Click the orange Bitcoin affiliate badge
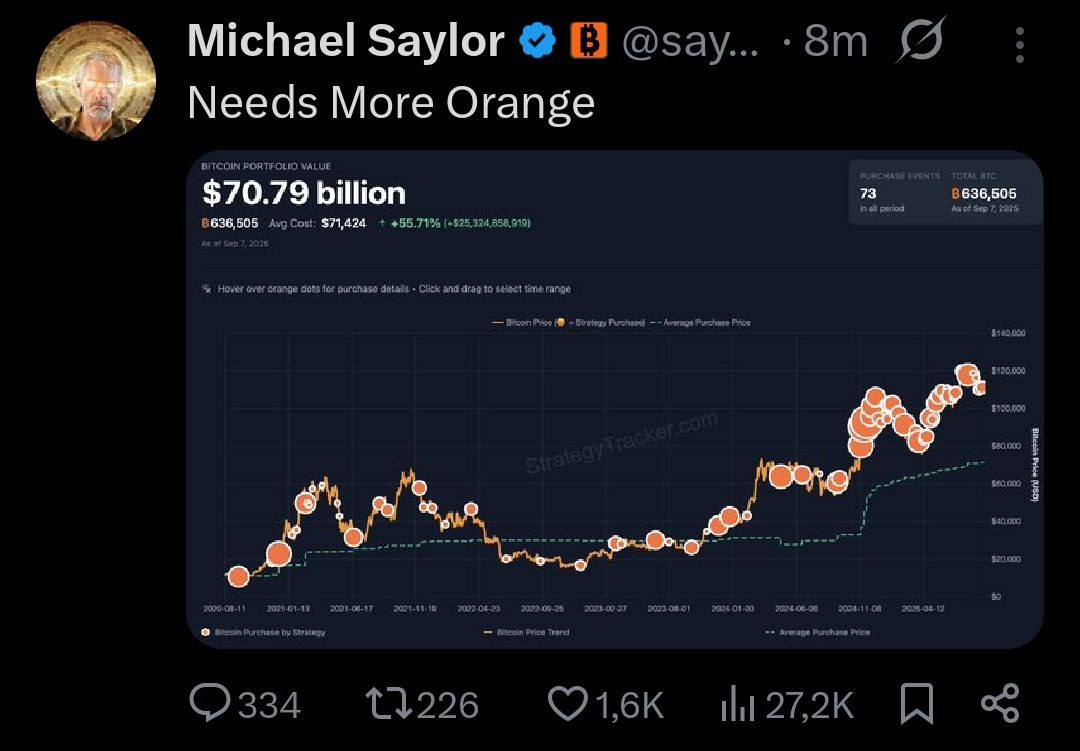 [588, 41]
